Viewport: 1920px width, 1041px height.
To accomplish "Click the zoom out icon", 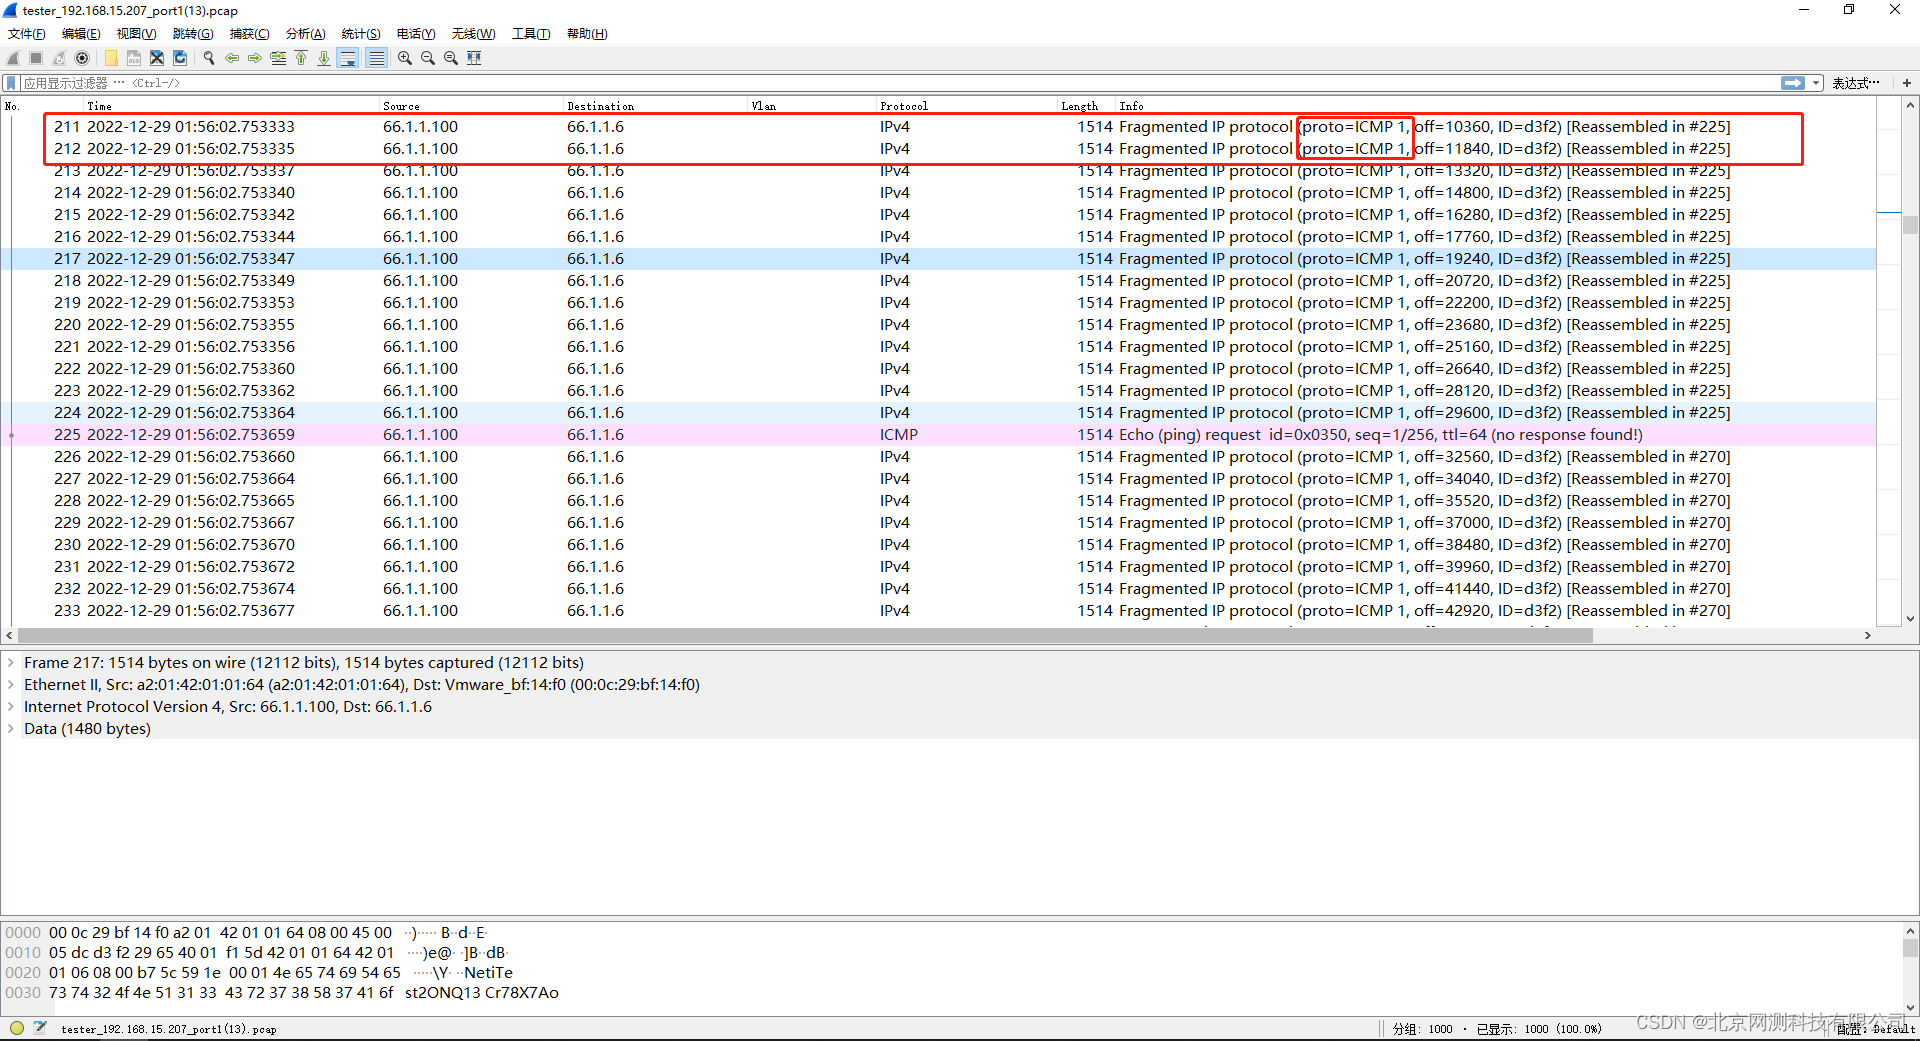I will coord(428,58).
